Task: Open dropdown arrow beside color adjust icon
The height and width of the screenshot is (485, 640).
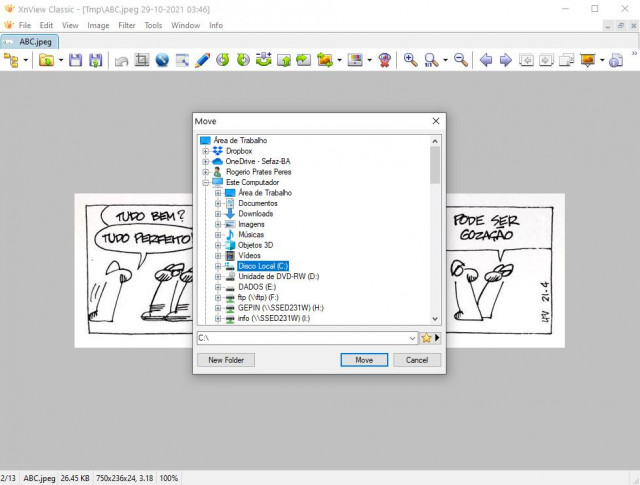Action: [369, 60]
